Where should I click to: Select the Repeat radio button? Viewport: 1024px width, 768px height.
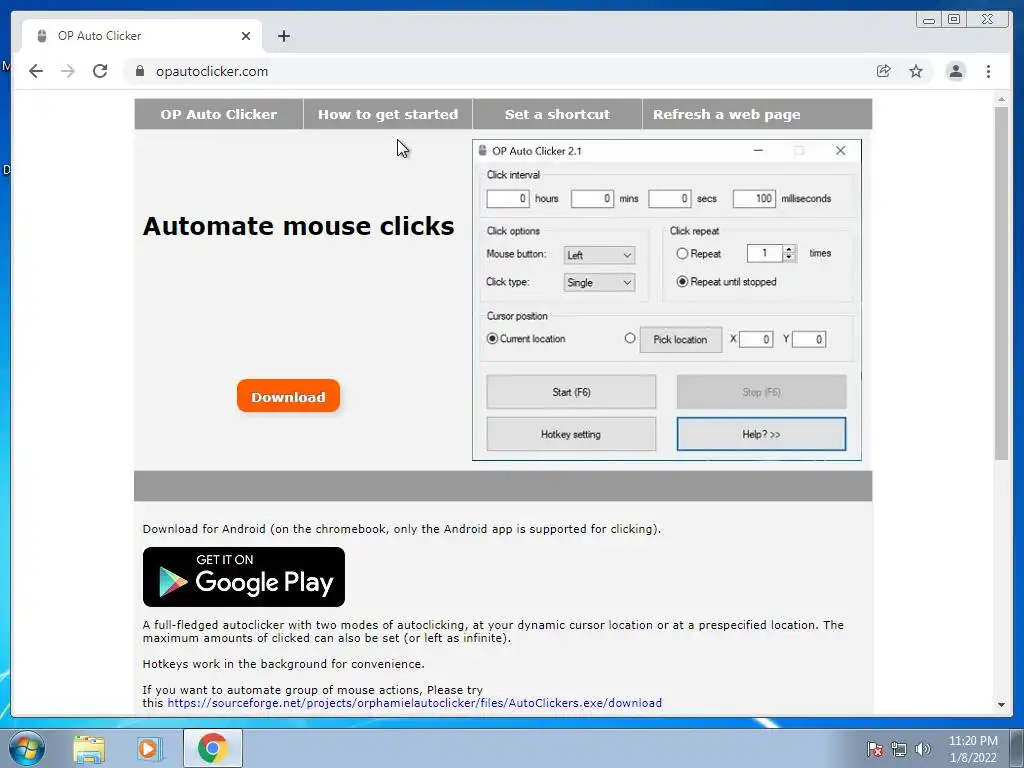point(682,253)
